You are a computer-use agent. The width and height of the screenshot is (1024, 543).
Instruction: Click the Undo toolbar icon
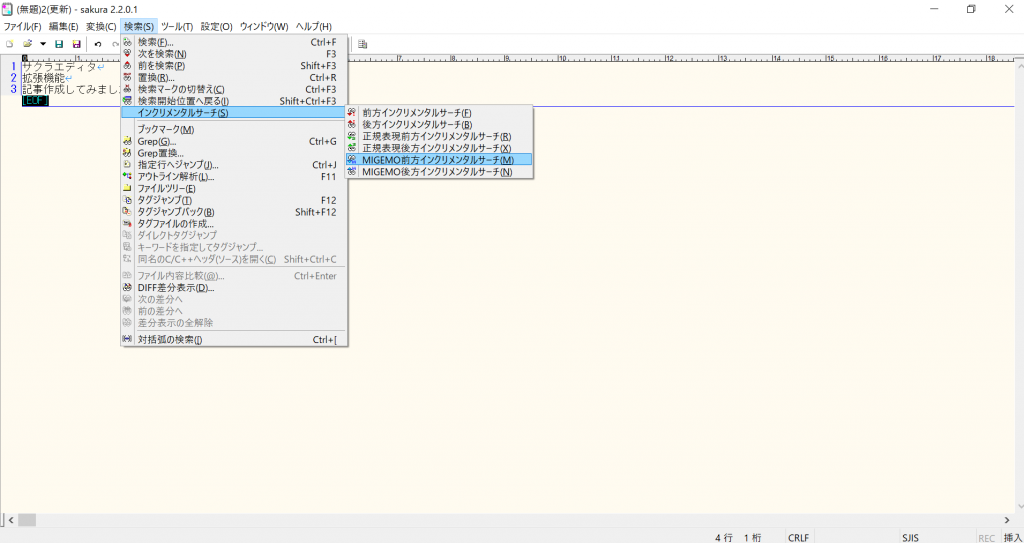(98, 44)
